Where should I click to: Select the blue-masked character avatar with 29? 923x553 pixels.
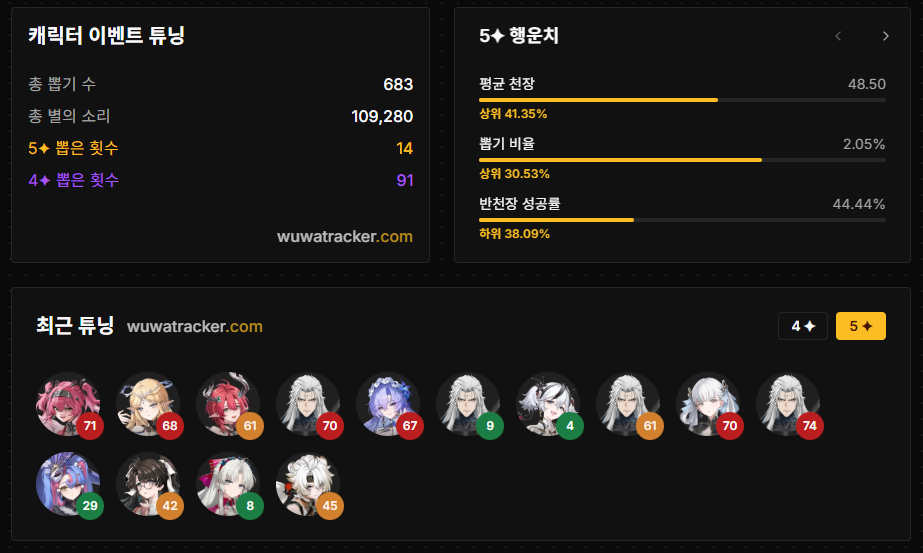68,484
